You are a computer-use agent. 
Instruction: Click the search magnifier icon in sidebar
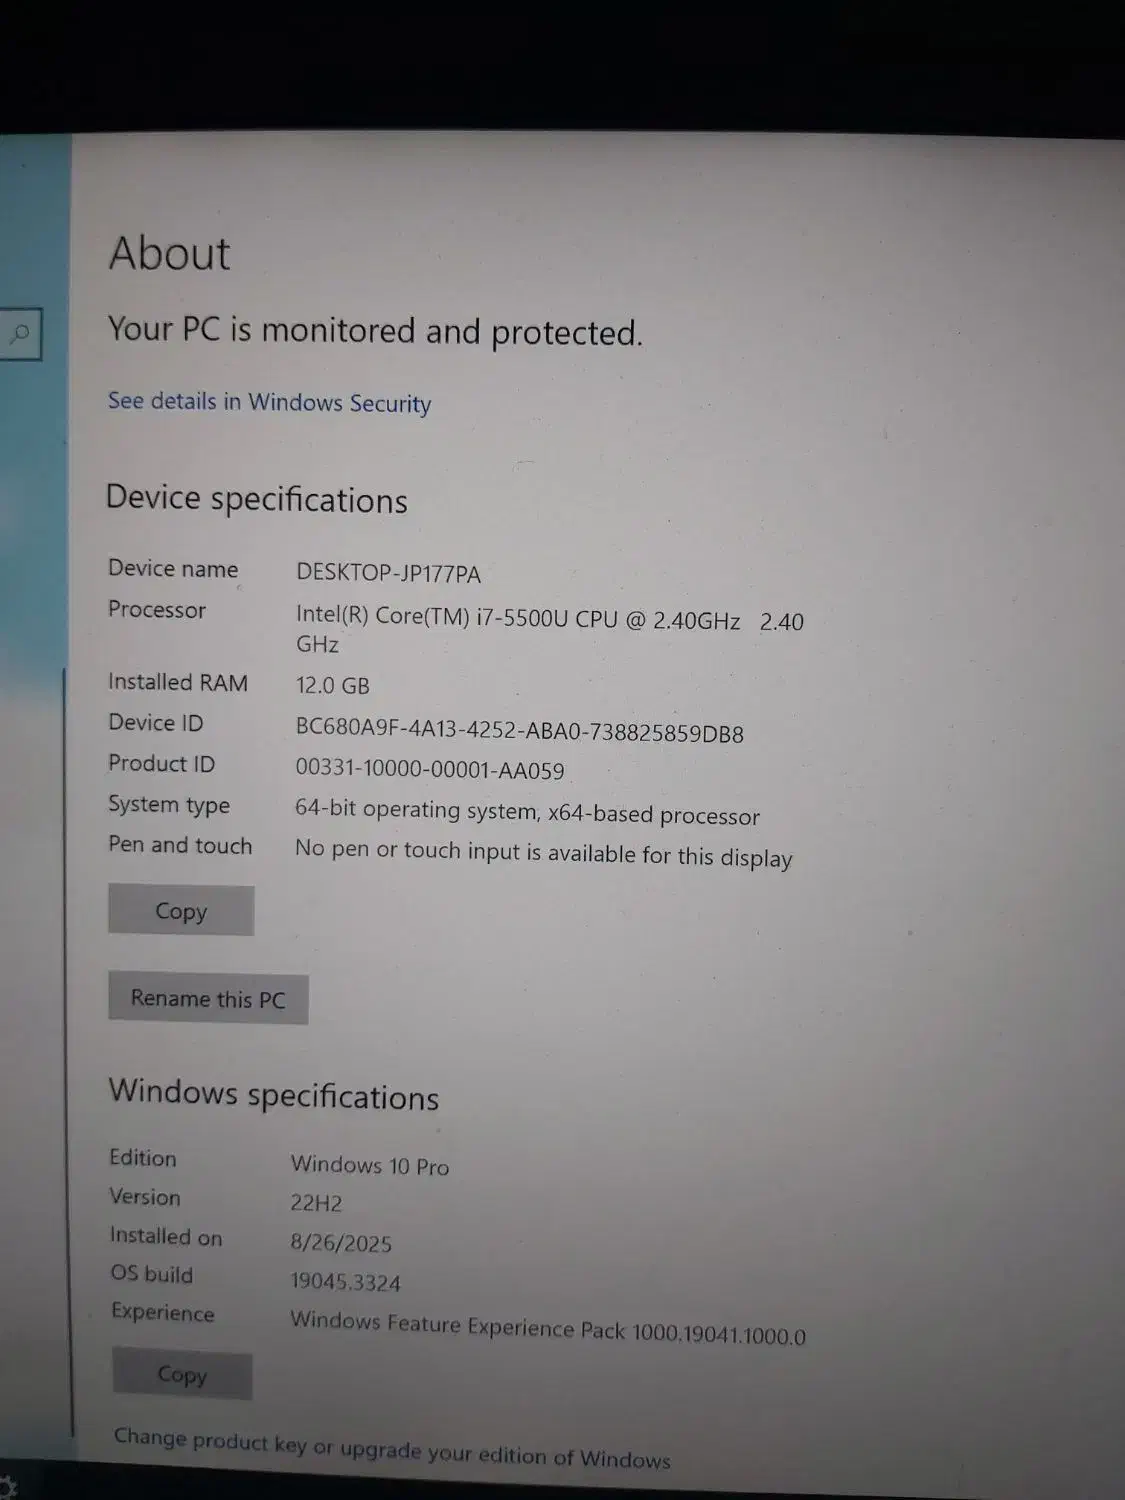pos(18,334)
